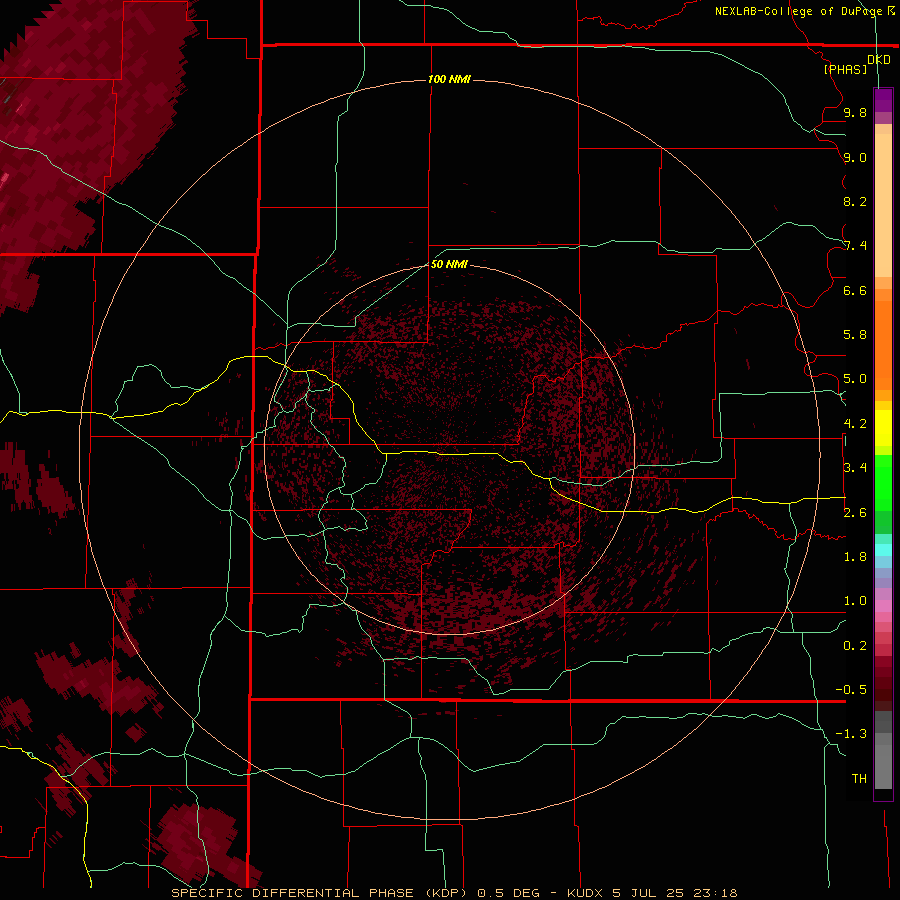Click the 8.2 value on the color scale
This screenshot has width=900, height=900.
(x=855, y=201)
